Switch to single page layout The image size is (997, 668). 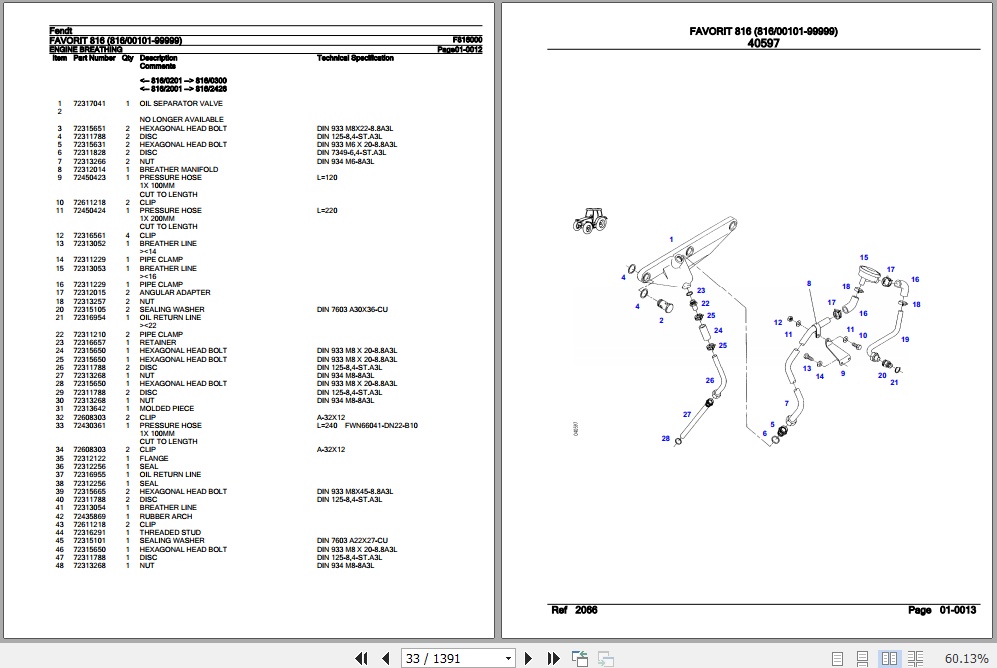pos(837,658)
